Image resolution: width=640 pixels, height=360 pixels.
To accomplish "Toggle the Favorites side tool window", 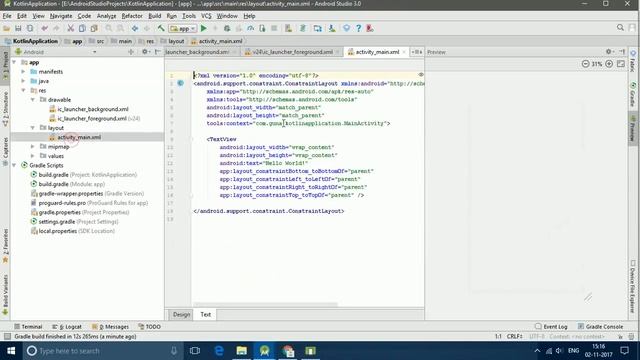I will click(x=5, y=246).
